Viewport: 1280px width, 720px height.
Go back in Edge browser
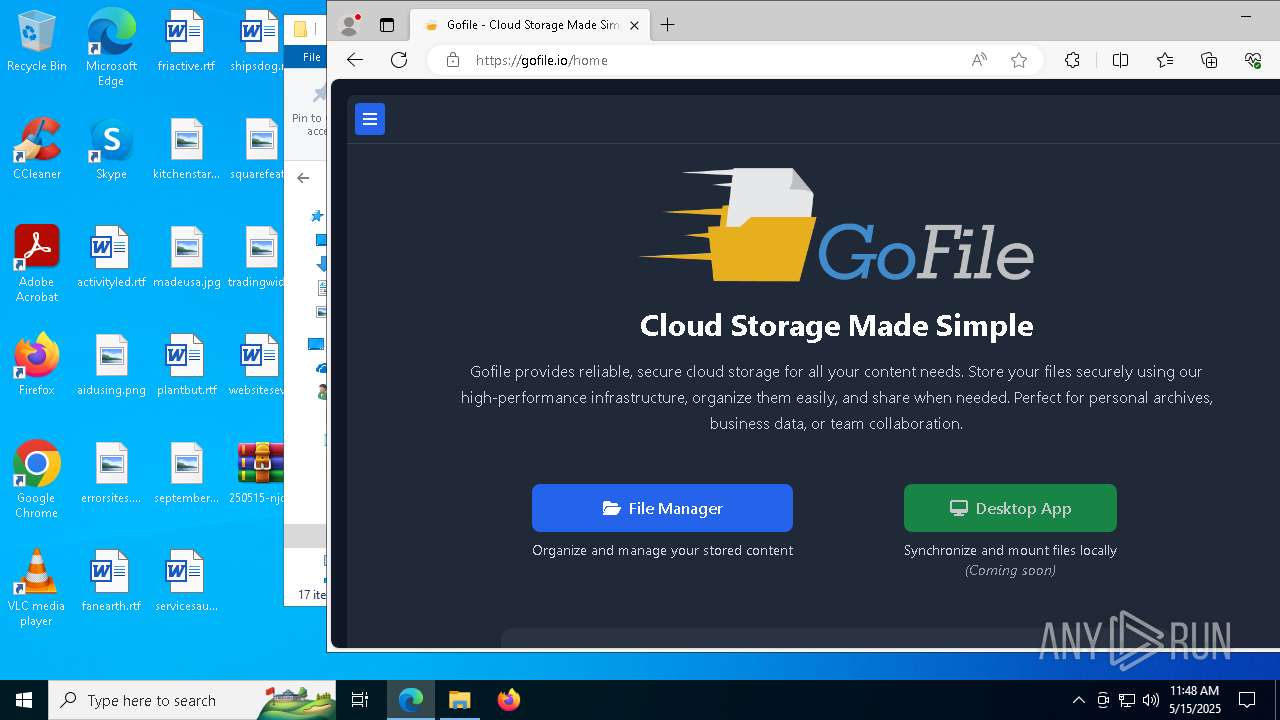click(x=355, y=60)
